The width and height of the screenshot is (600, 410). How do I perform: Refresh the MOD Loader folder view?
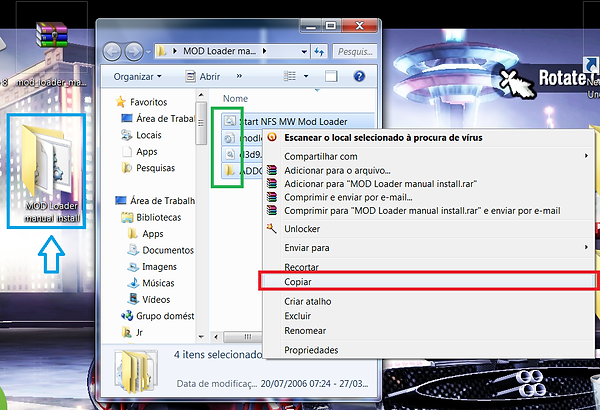tap(319, 51)
